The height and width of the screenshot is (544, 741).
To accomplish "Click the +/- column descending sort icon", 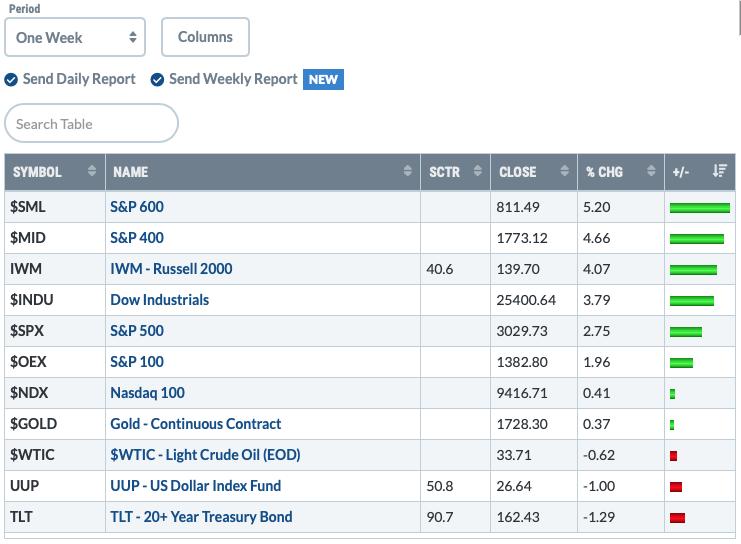I will [x=720, y=171].
